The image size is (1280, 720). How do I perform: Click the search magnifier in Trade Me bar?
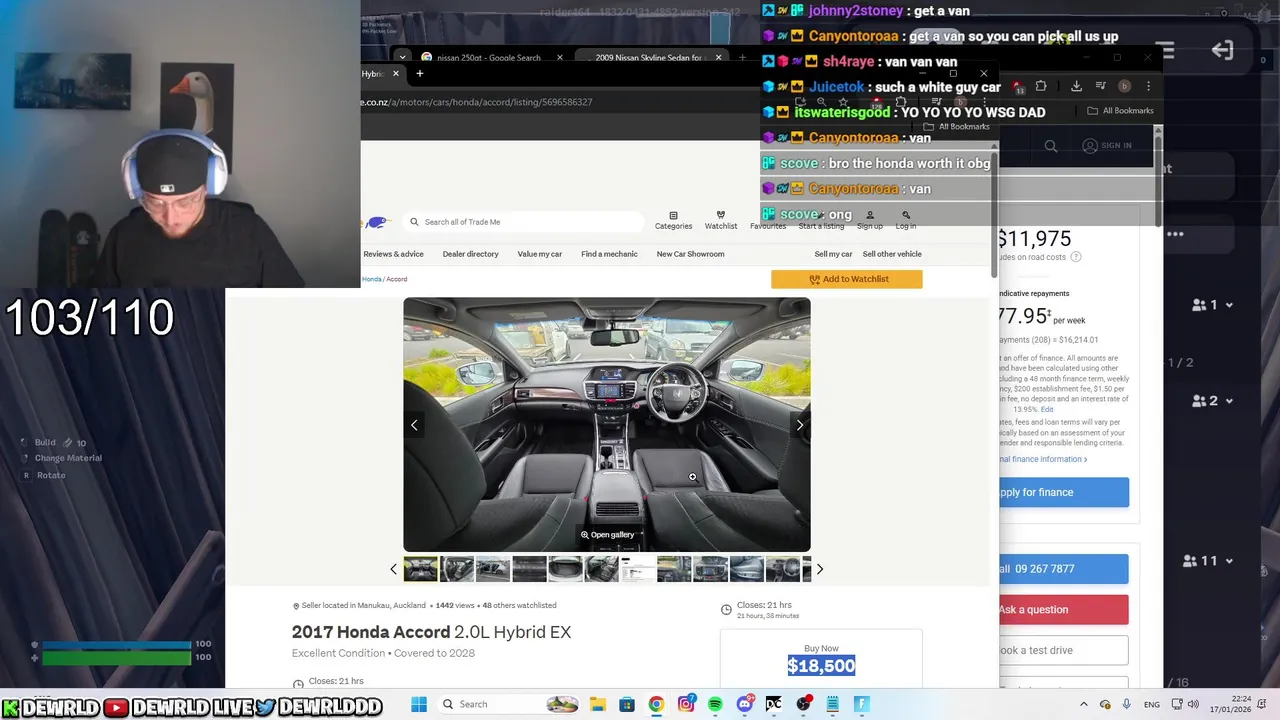coord(414,222)
